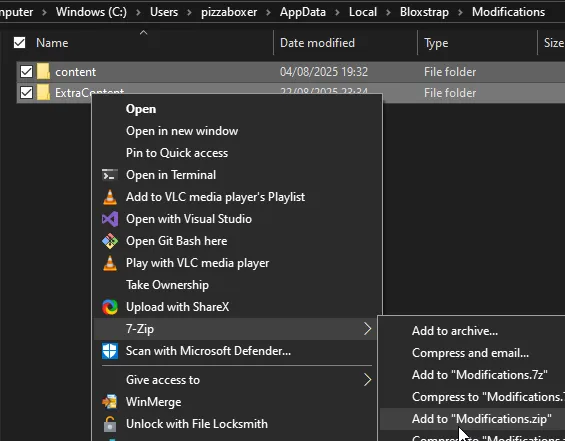565x441 pixels.
Task: Click the ShareX icon
Action: point(110,307)
